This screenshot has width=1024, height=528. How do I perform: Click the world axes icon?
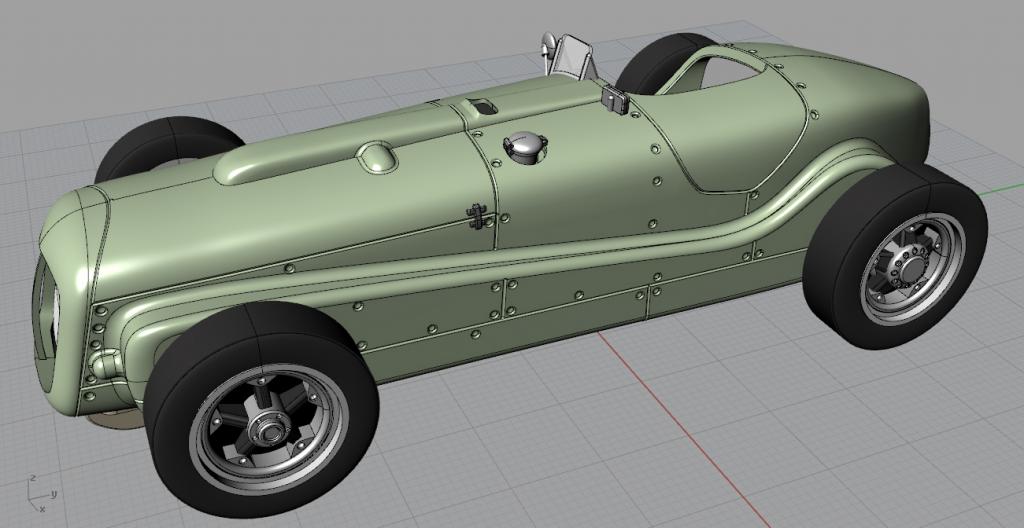point(40,495)
